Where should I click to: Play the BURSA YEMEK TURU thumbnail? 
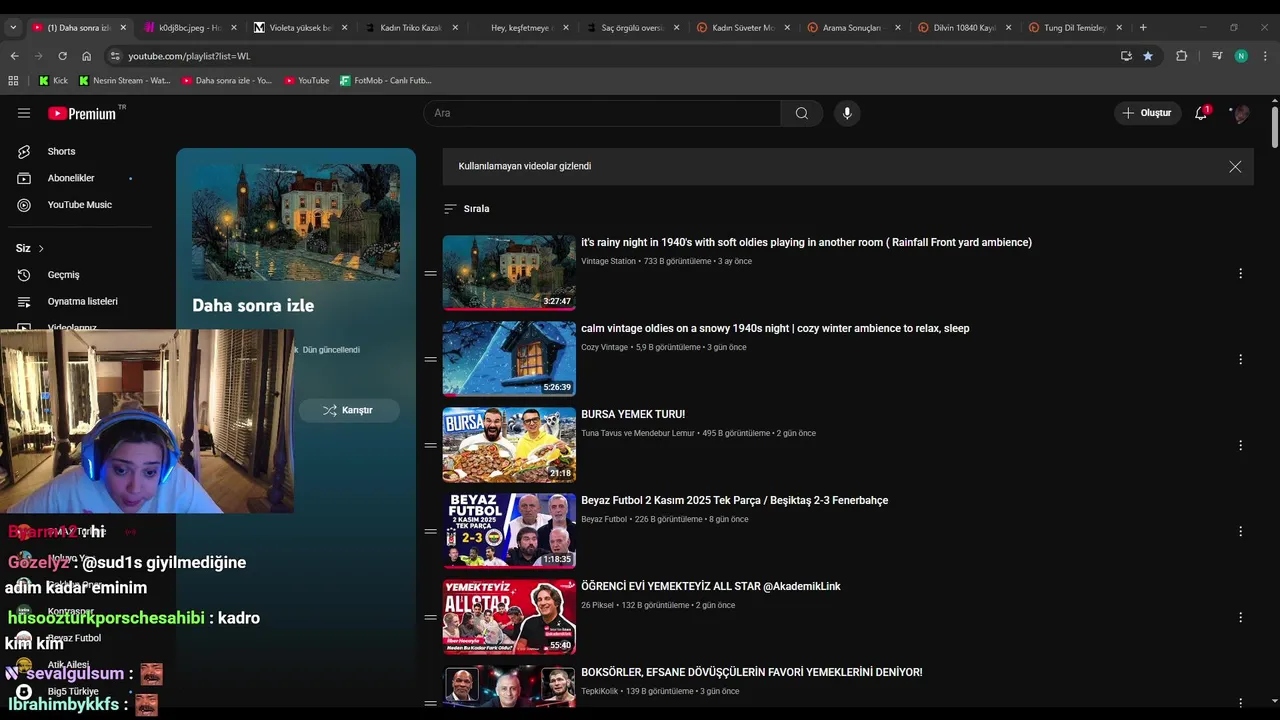click(509, 445)
